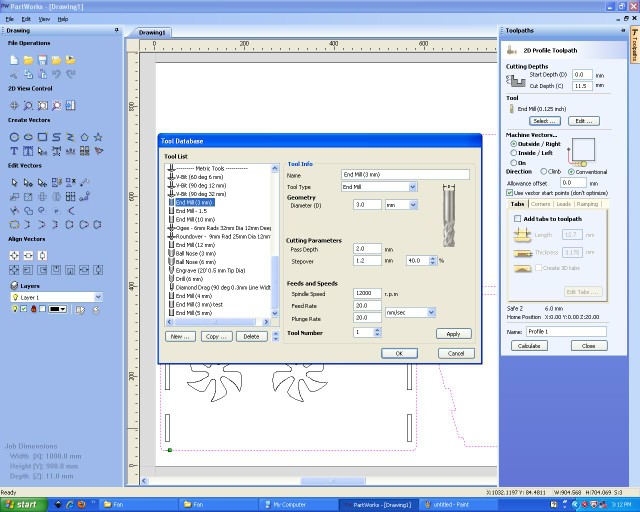Viewport: 640px width, 512px height.
Task: Adjust the Stepover percentage spinner
Action: (433, 260)
